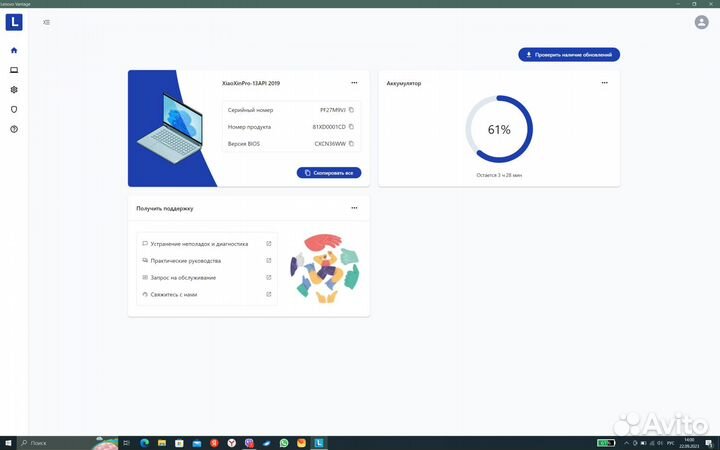Open Yandex Browser from the taskbar

point(231,443)
